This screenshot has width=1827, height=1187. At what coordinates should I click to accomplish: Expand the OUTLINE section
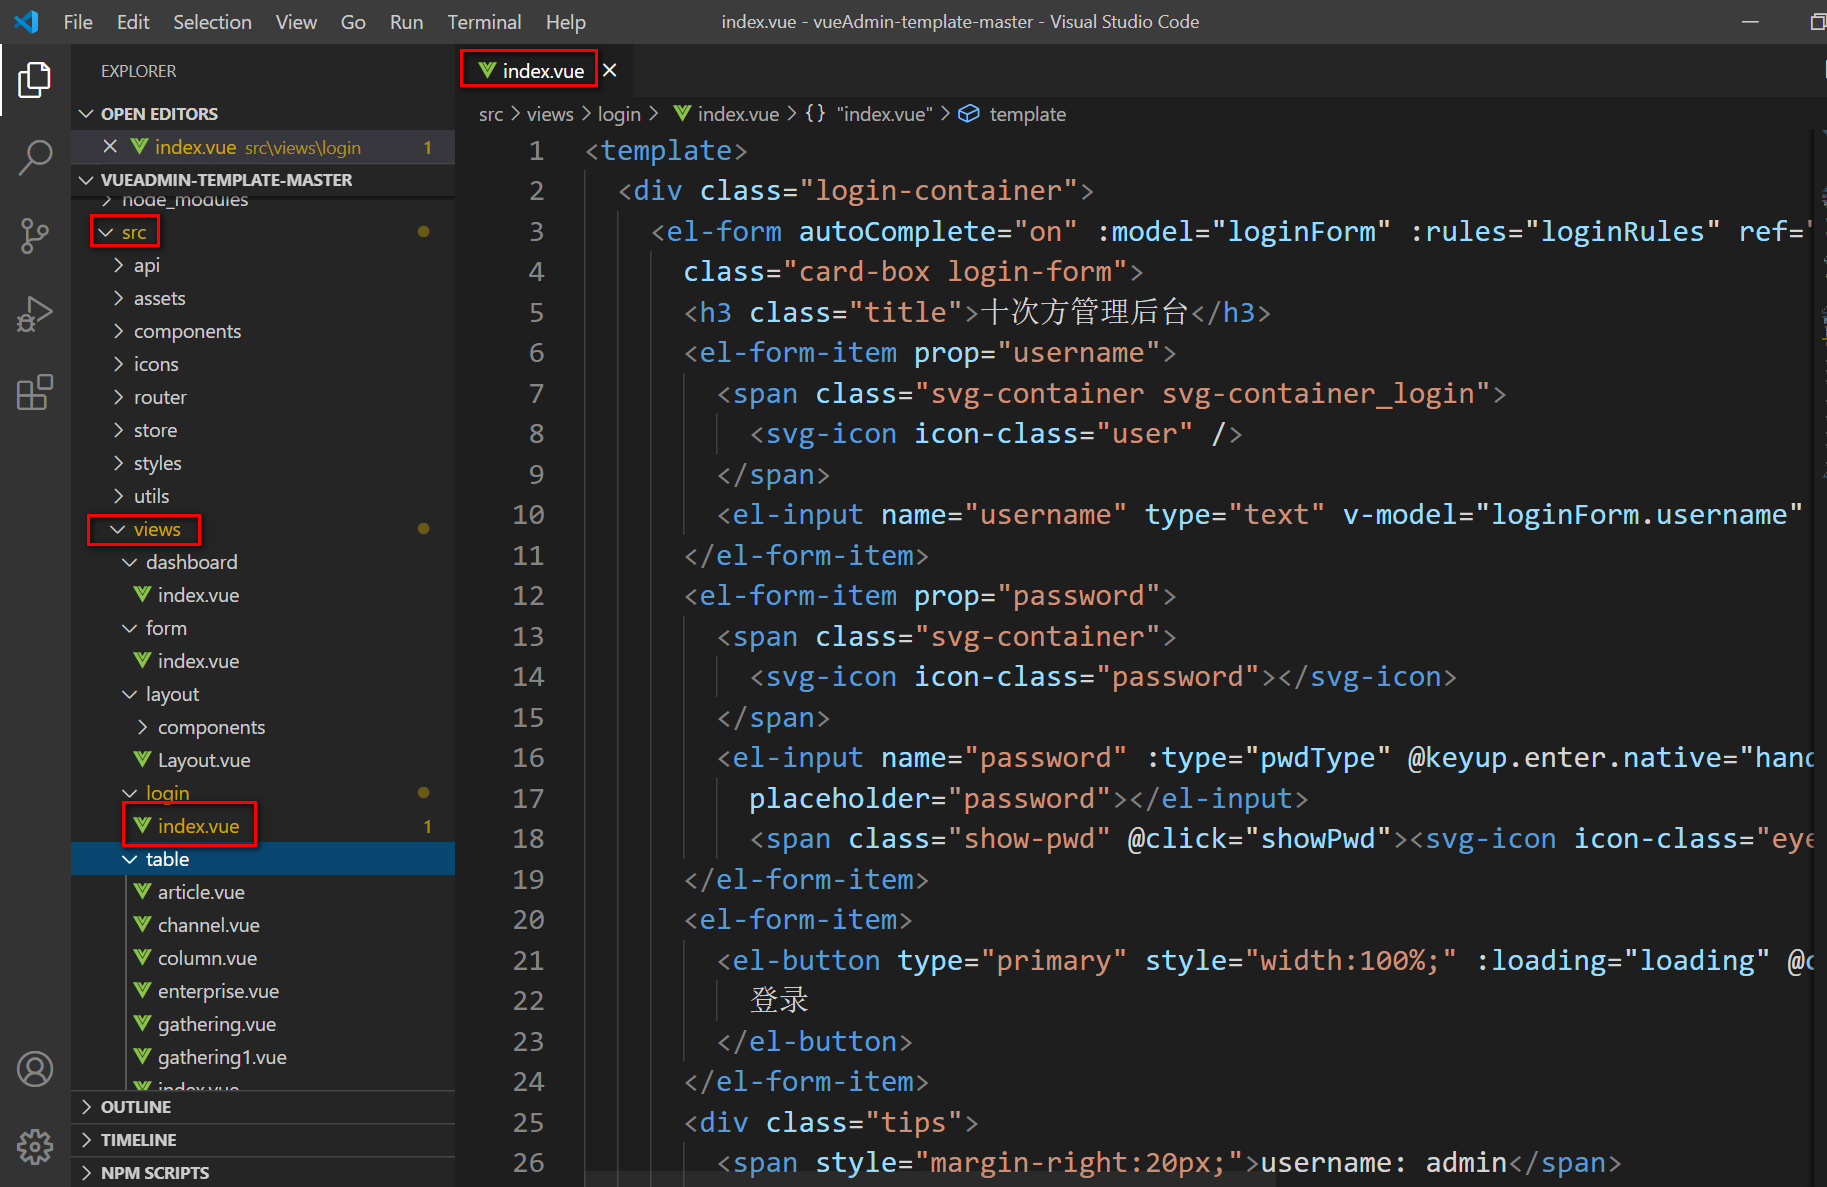coord(135,1107)
